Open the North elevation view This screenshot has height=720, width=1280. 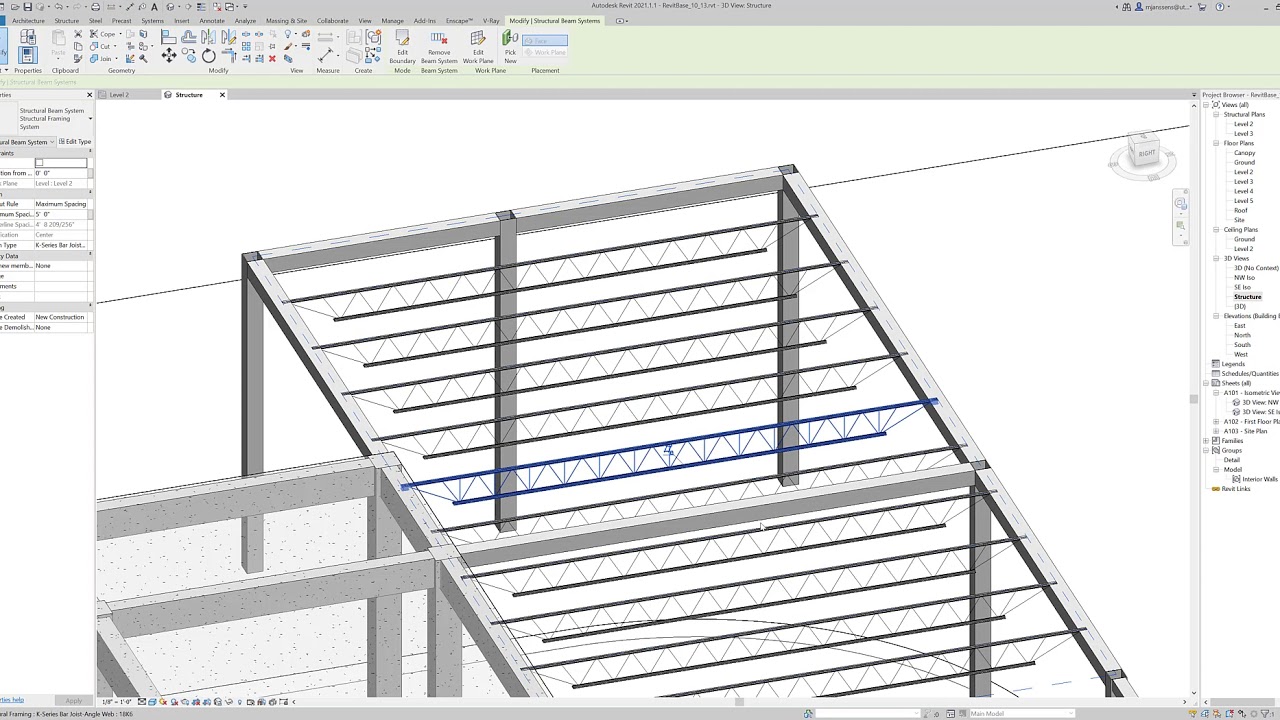coord(1242,335)
